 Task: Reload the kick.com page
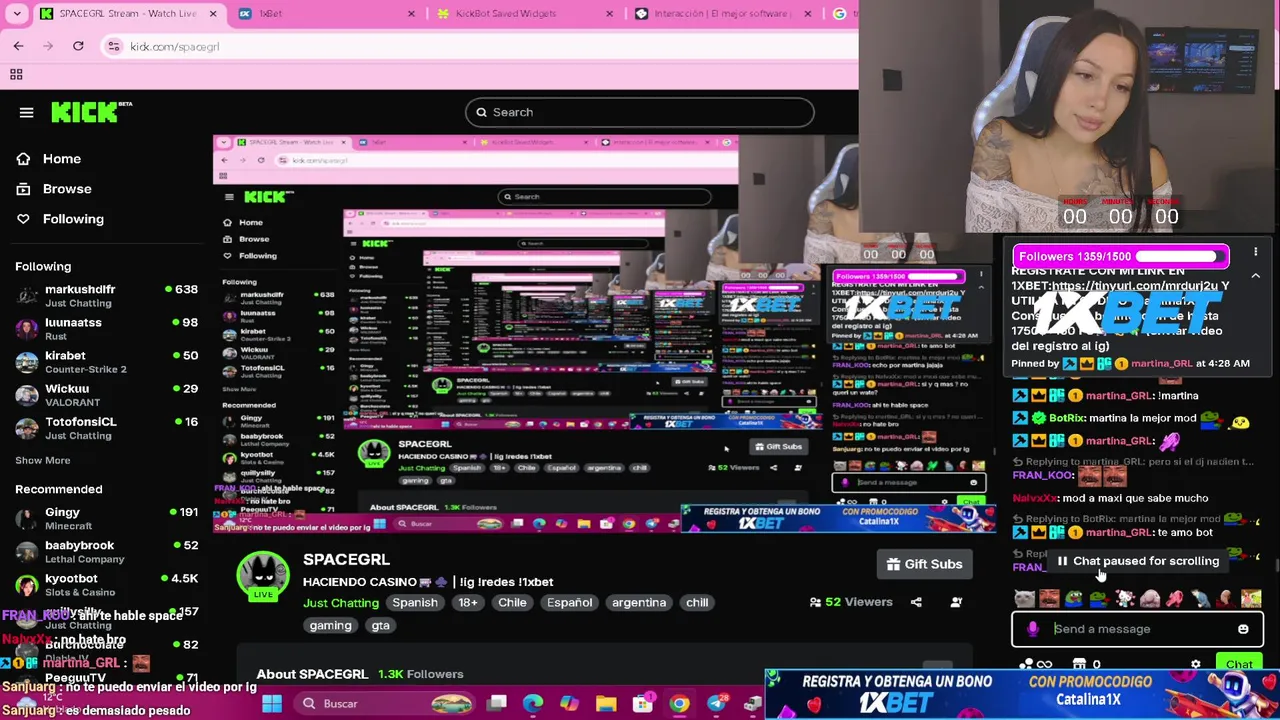(78, 46)
